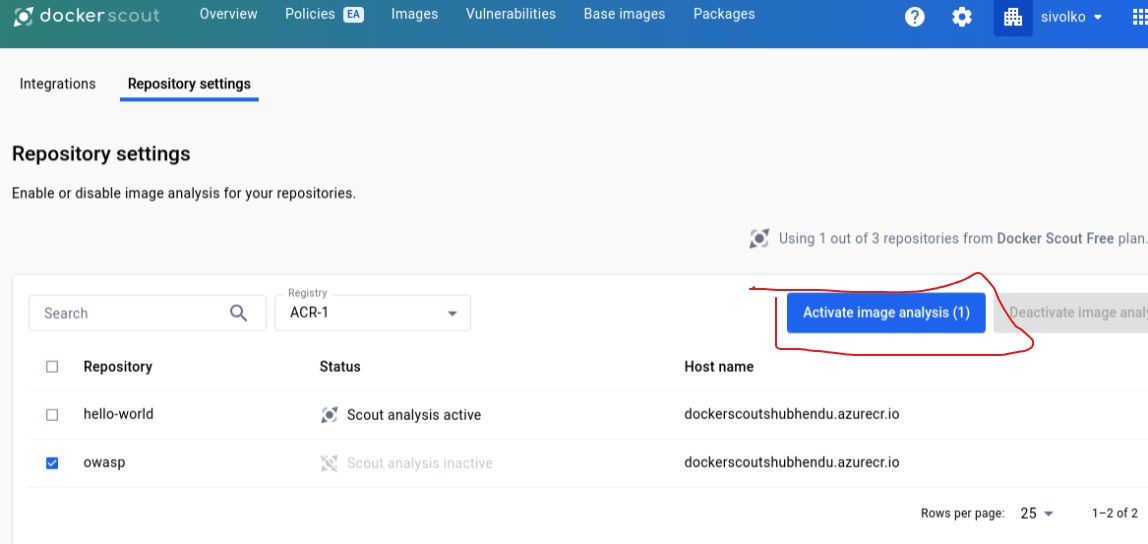
Task: Click the Scout analysis inactive icon
Action: (x=329, y=463)
